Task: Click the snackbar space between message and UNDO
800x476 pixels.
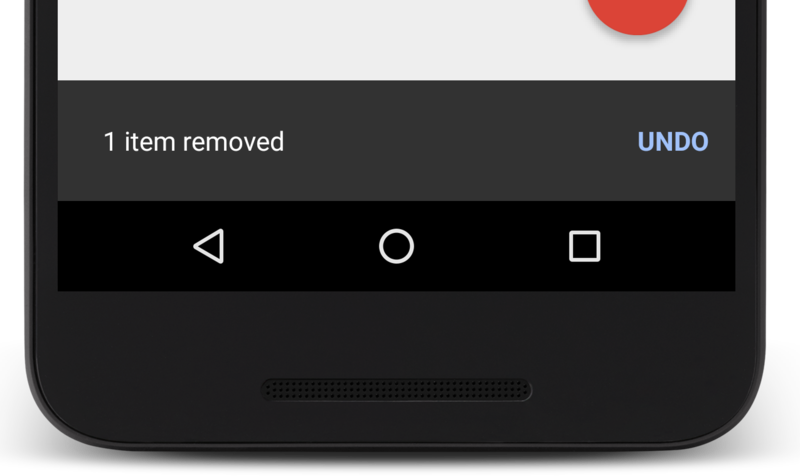Action: click(x=459, y=142)
